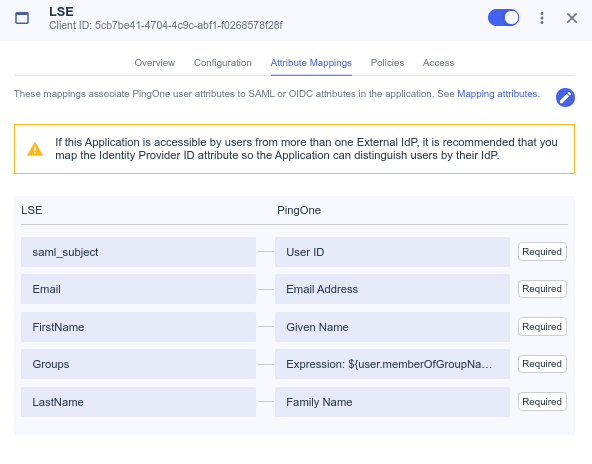Close the LSE application panel
This screenshot has width=592, height=464.
(x=572, y=18)
